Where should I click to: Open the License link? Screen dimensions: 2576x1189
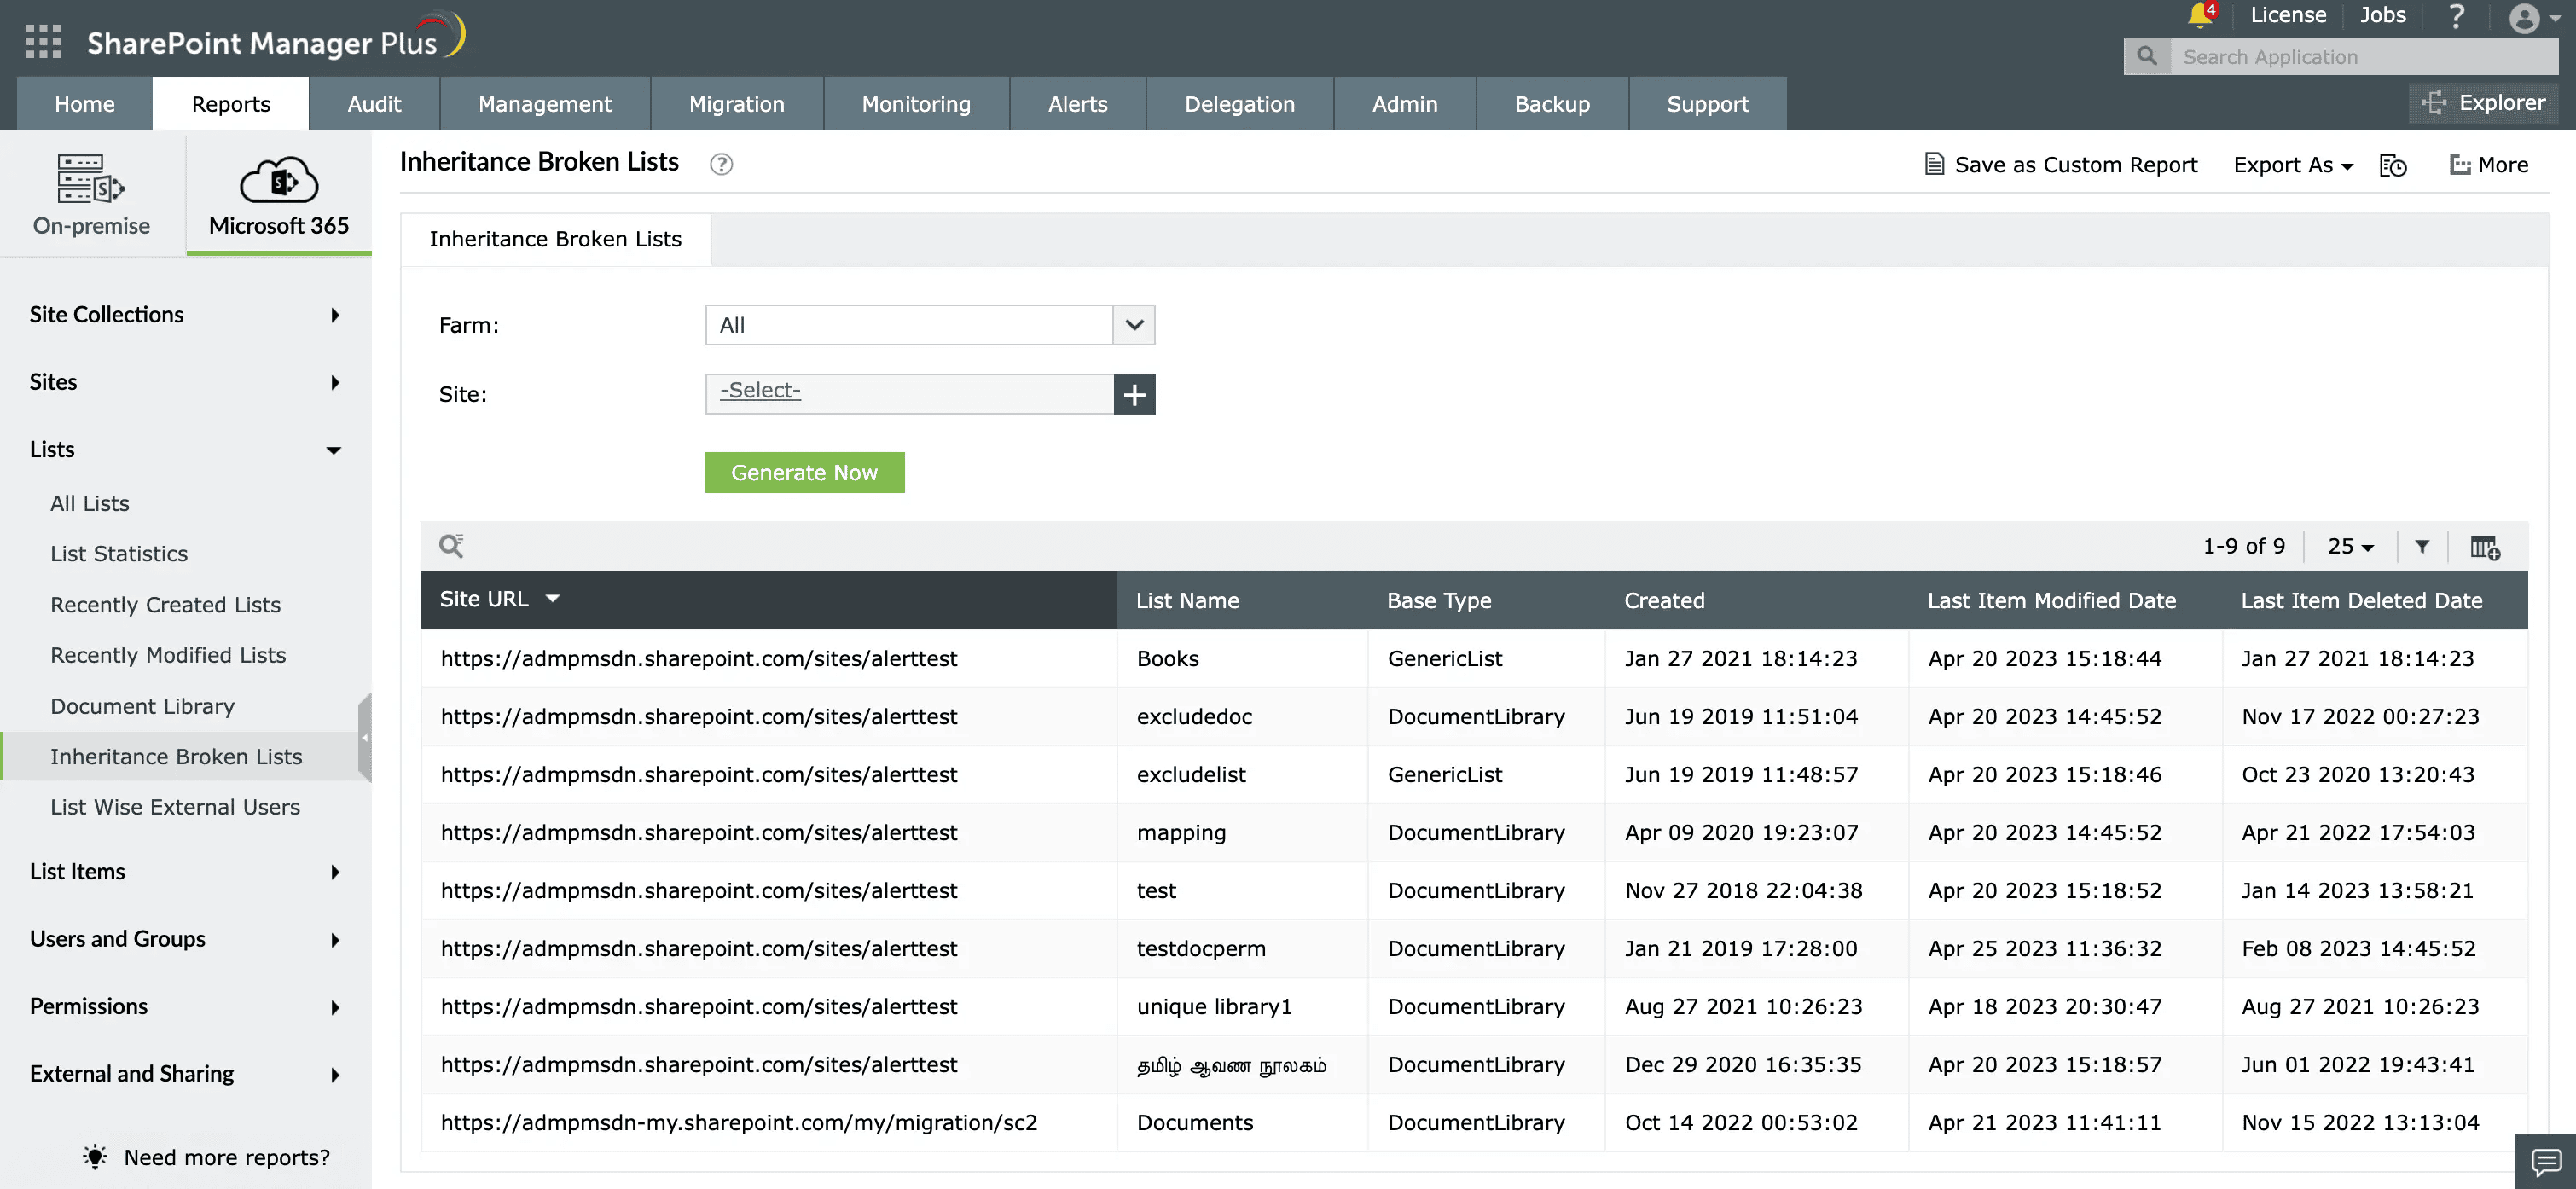click(2288, 15)
